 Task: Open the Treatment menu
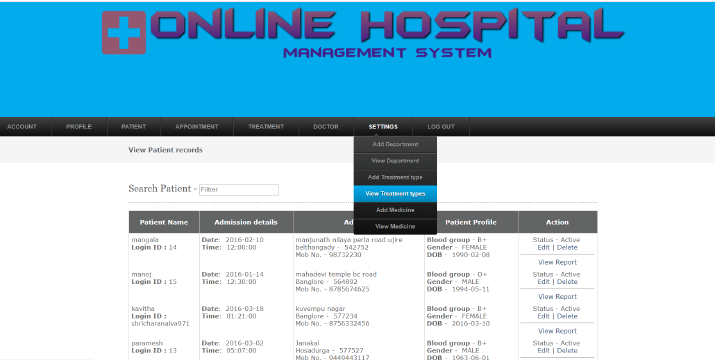click(266, 126)
